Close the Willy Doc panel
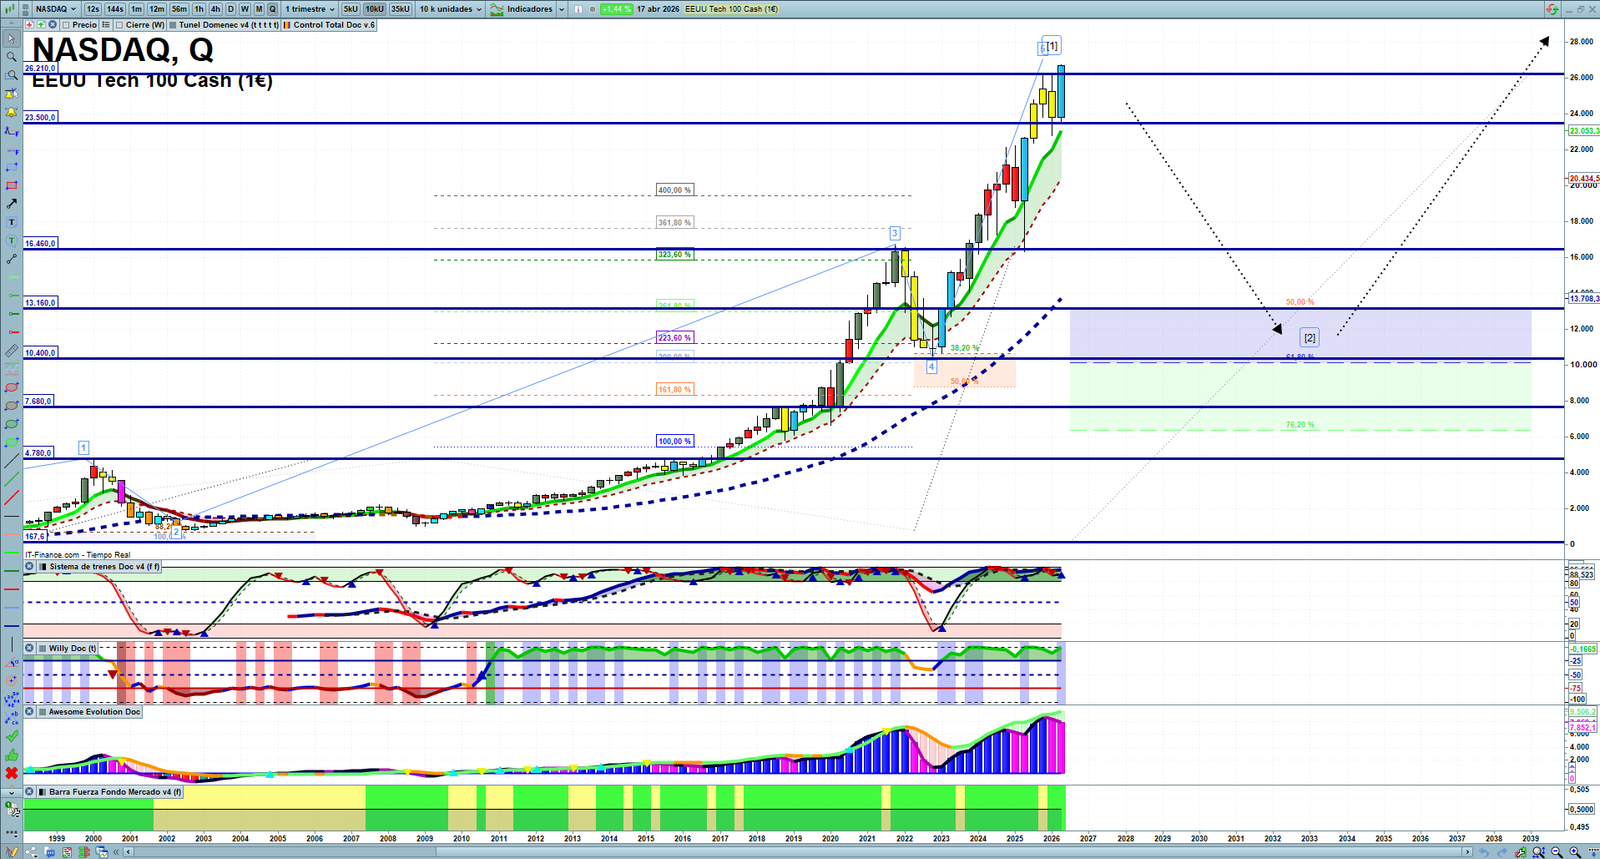The height and width of the screenshot is (859, 1600). point(30,649)
